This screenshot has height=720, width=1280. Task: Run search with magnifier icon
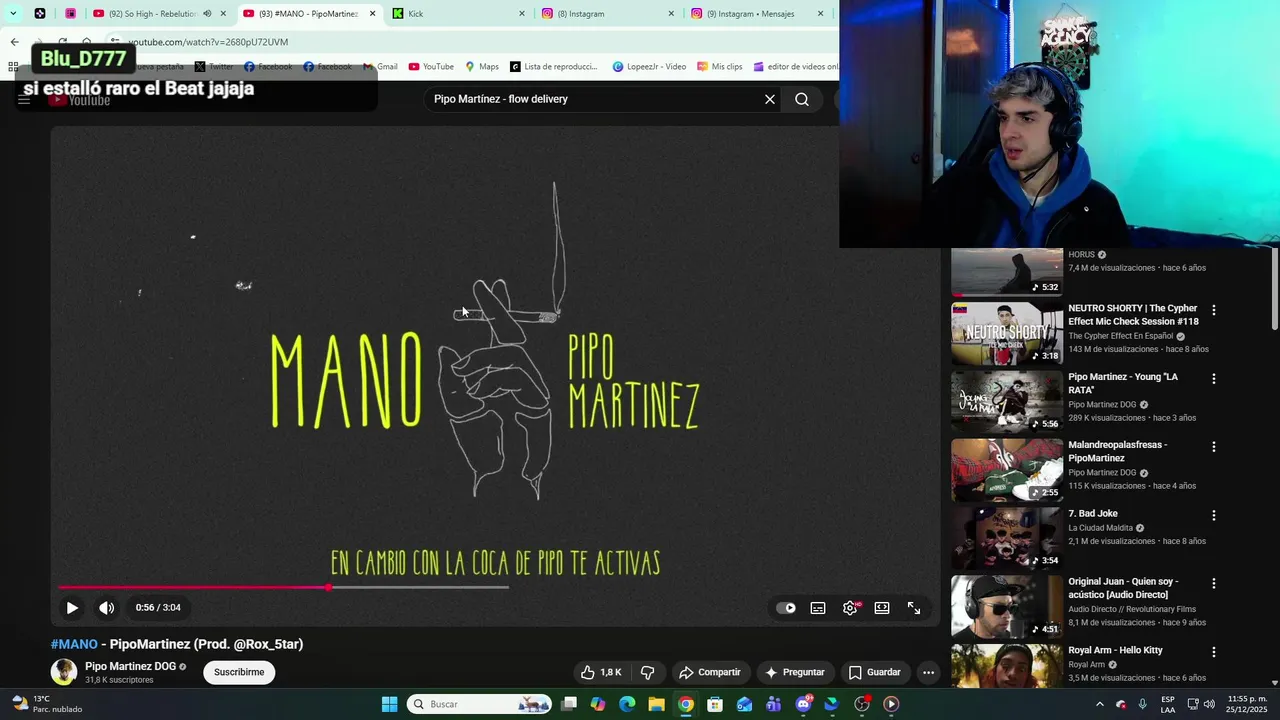click(x=802, y=99)
